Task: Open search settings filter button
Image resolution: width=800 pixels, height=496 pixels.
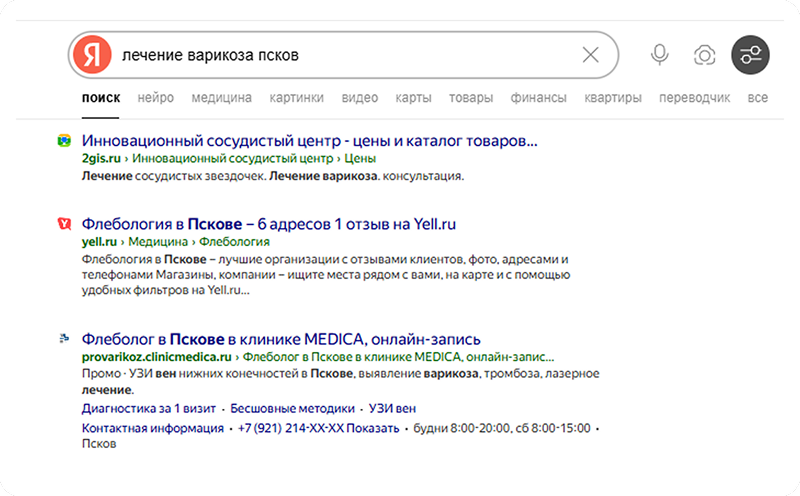Action: click(x=750, y=55)
